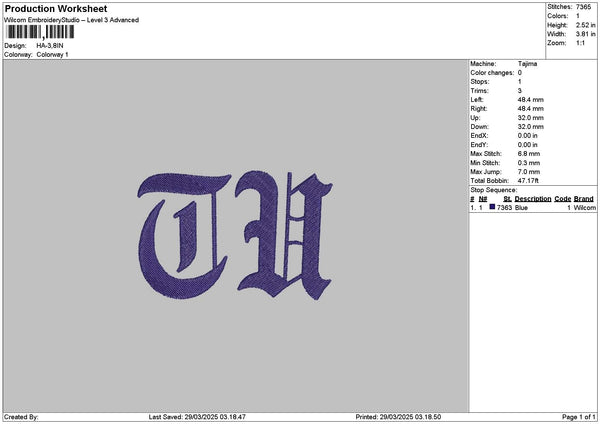Select the embroidered letter T in preview

(x=182, y=220)
